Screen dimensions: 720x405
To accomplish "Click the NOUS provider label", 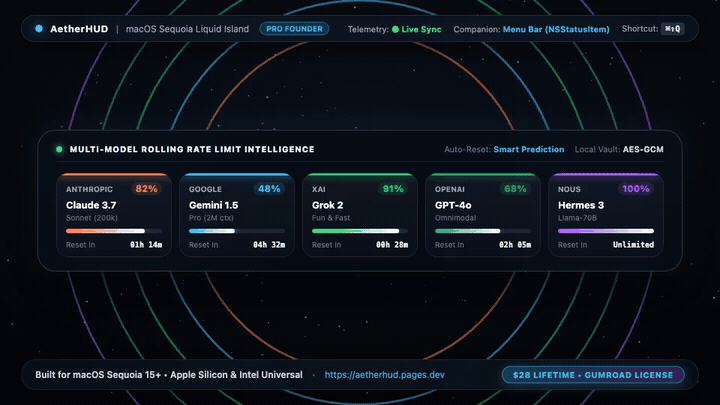I will (569, 189).
